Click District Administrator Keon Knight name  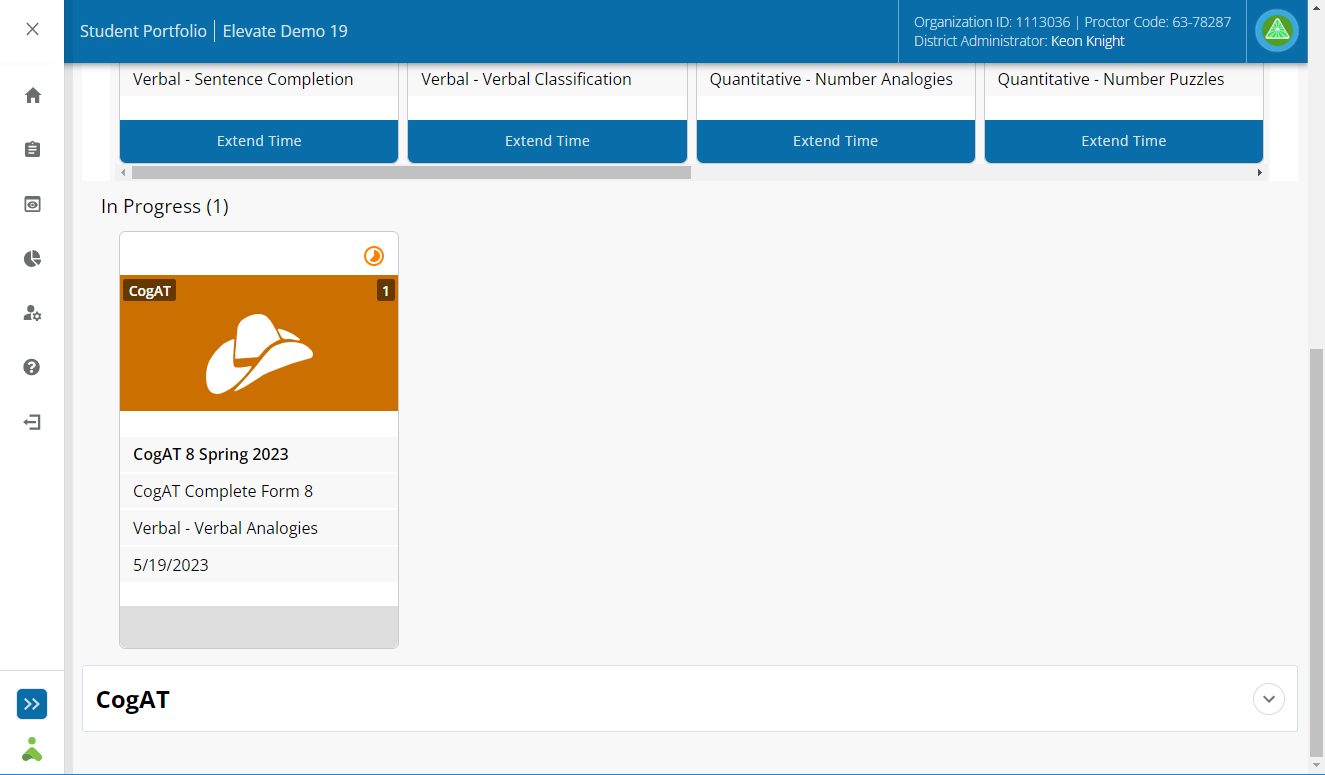click(1088, 41)
